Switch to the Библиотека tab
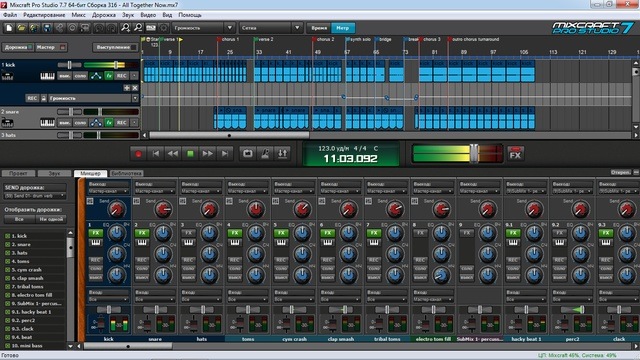Viewport: 640px width, 360px height. click(x=127, y=173)
